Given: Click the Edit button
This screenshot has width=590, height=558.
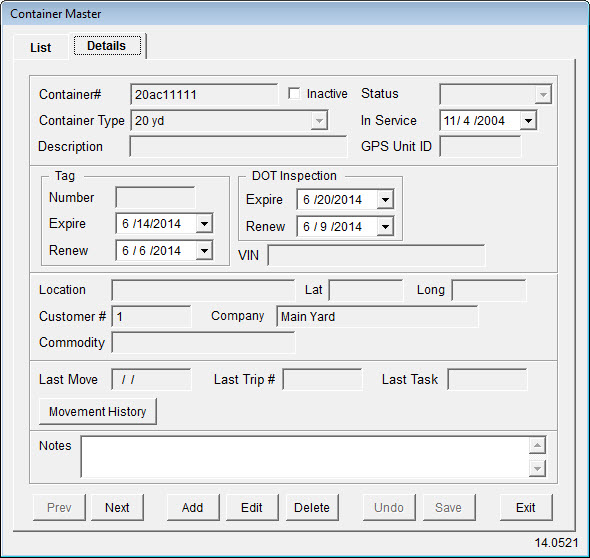Looking at the screenshot, I should tap(252, 508).
